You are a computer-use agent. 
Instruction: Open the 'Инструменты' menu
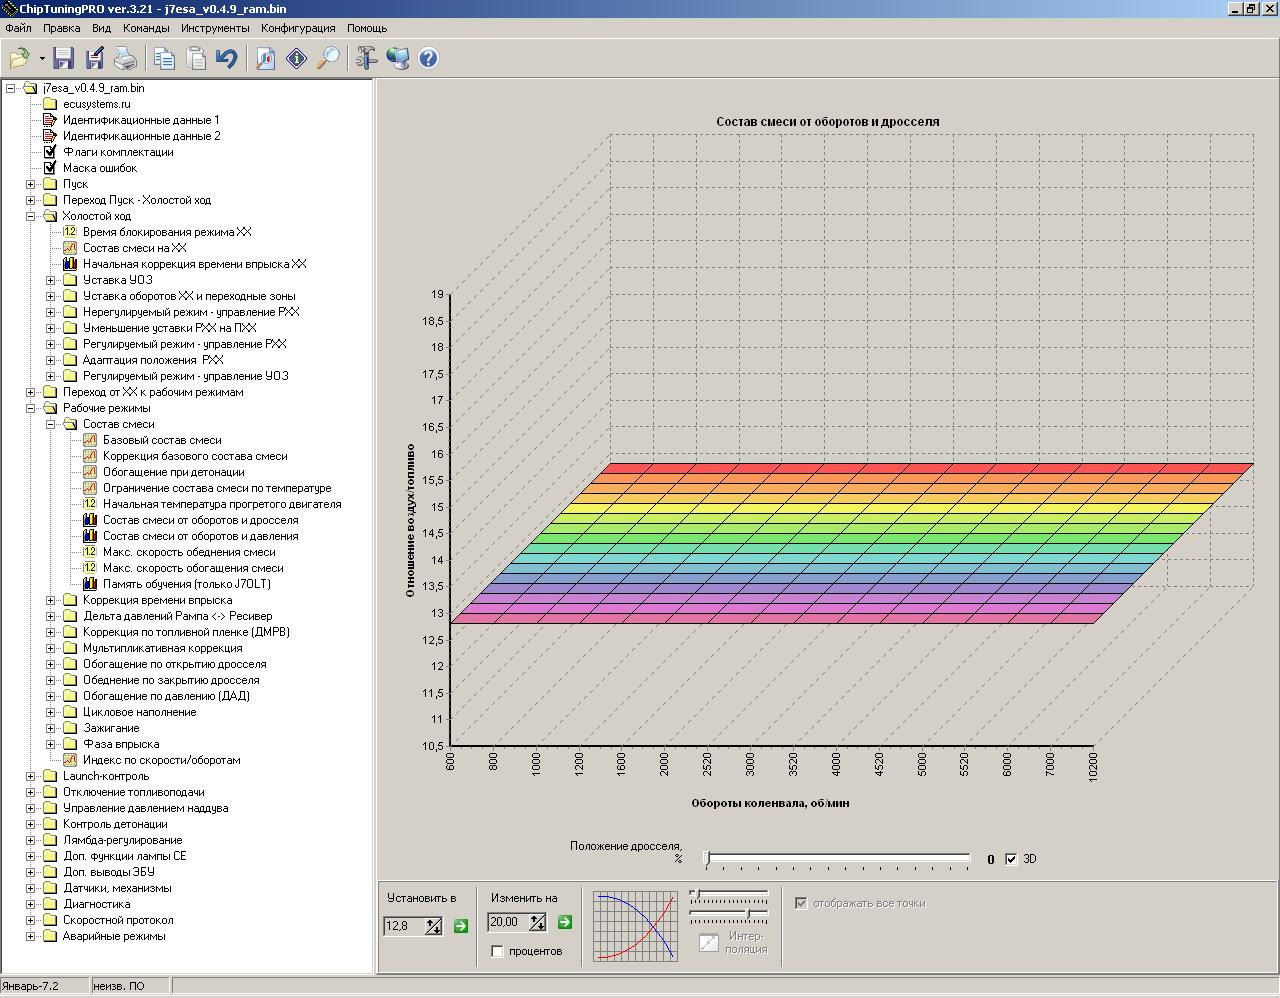pyautogui.click(x=215, y=29)
